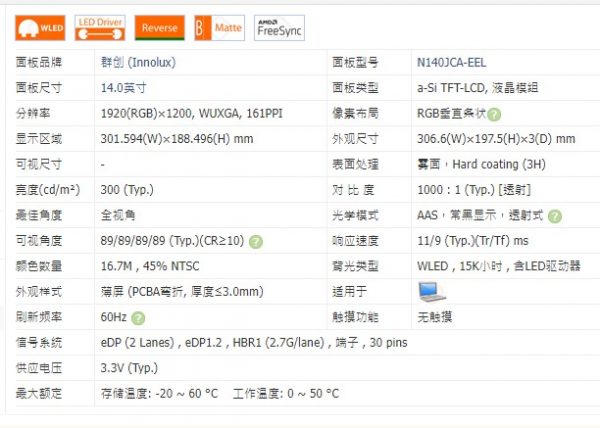Open the 群创 (Innolux) brand link
Screen dimensions: 600x428
141,62
